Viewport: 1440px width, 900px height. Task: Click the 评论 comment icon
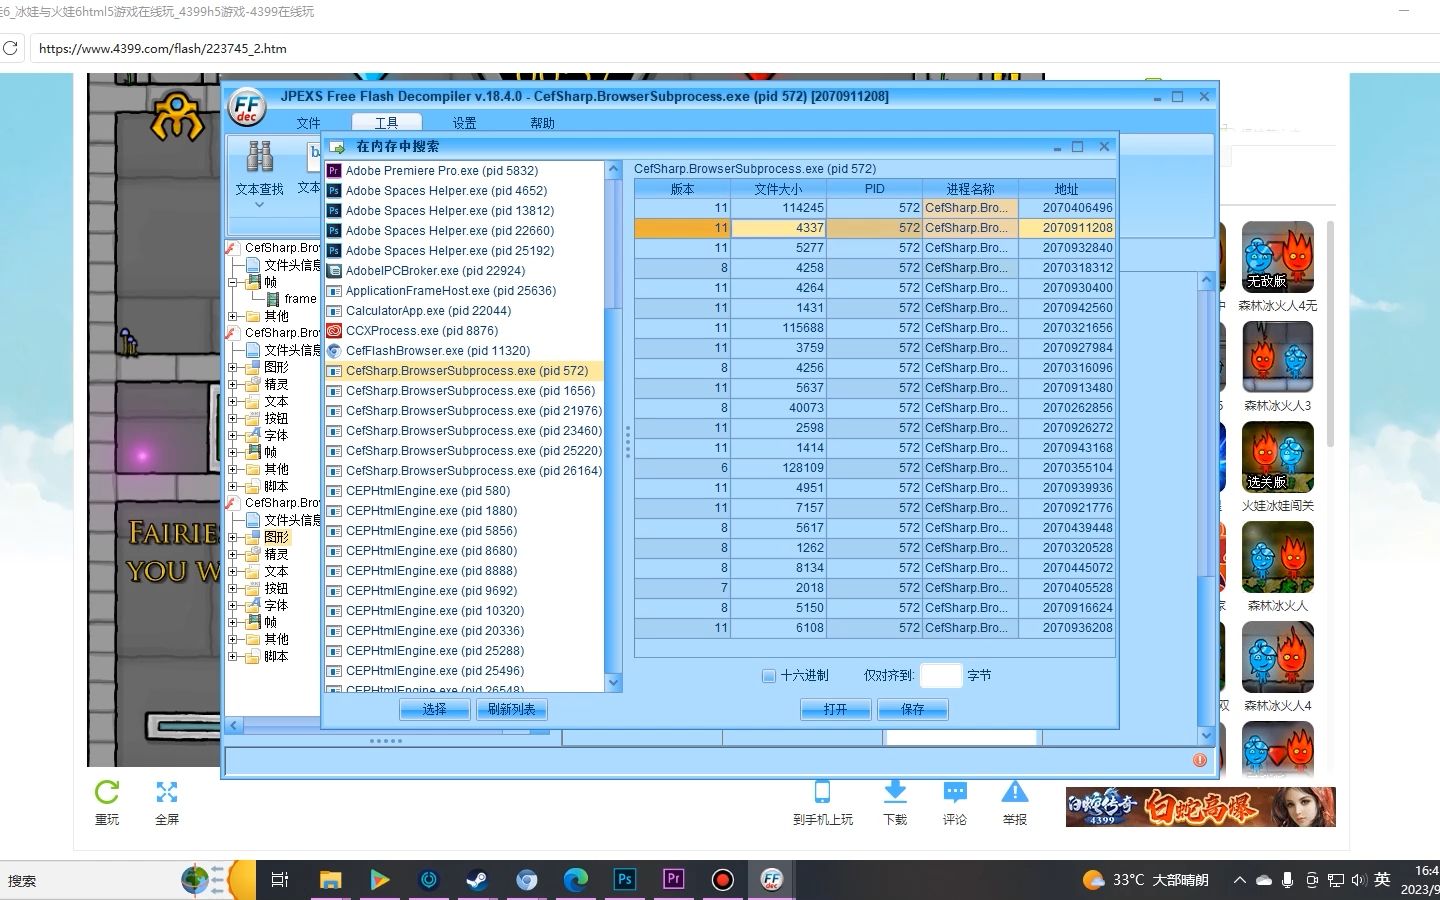pyautogui.click(x=955, y=792)
